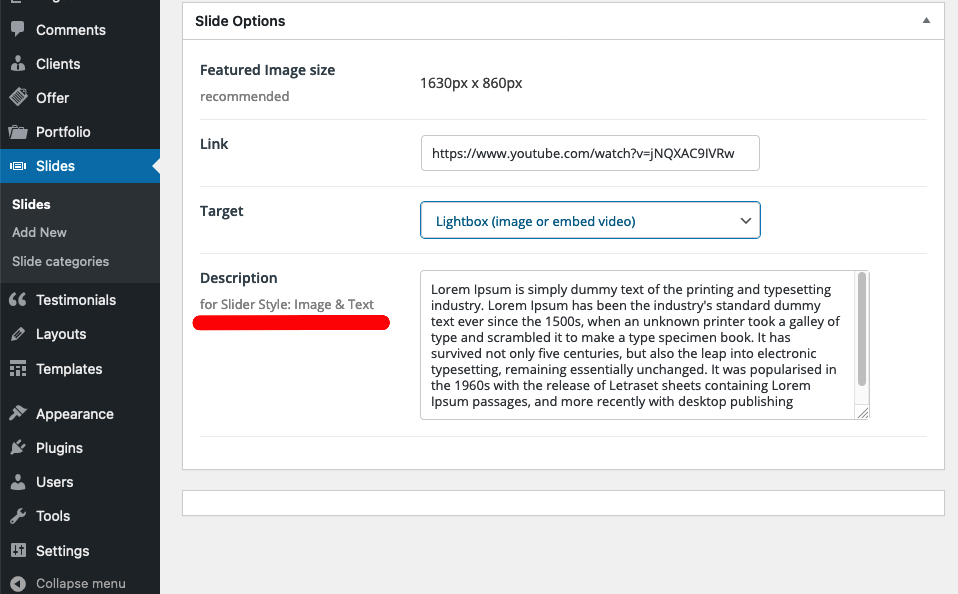
Task: Click the Tools wrench icon
Action: click(18, 516)
